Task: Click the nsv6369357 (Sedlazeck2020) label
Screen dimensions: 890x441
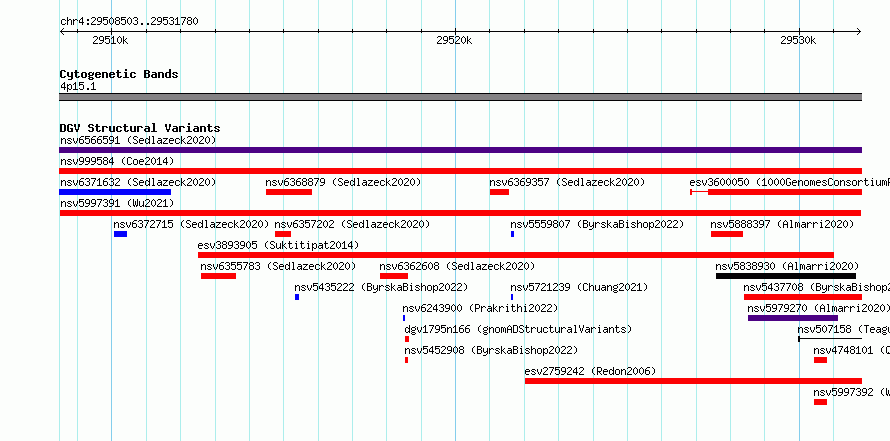Action: pos(568,182)
